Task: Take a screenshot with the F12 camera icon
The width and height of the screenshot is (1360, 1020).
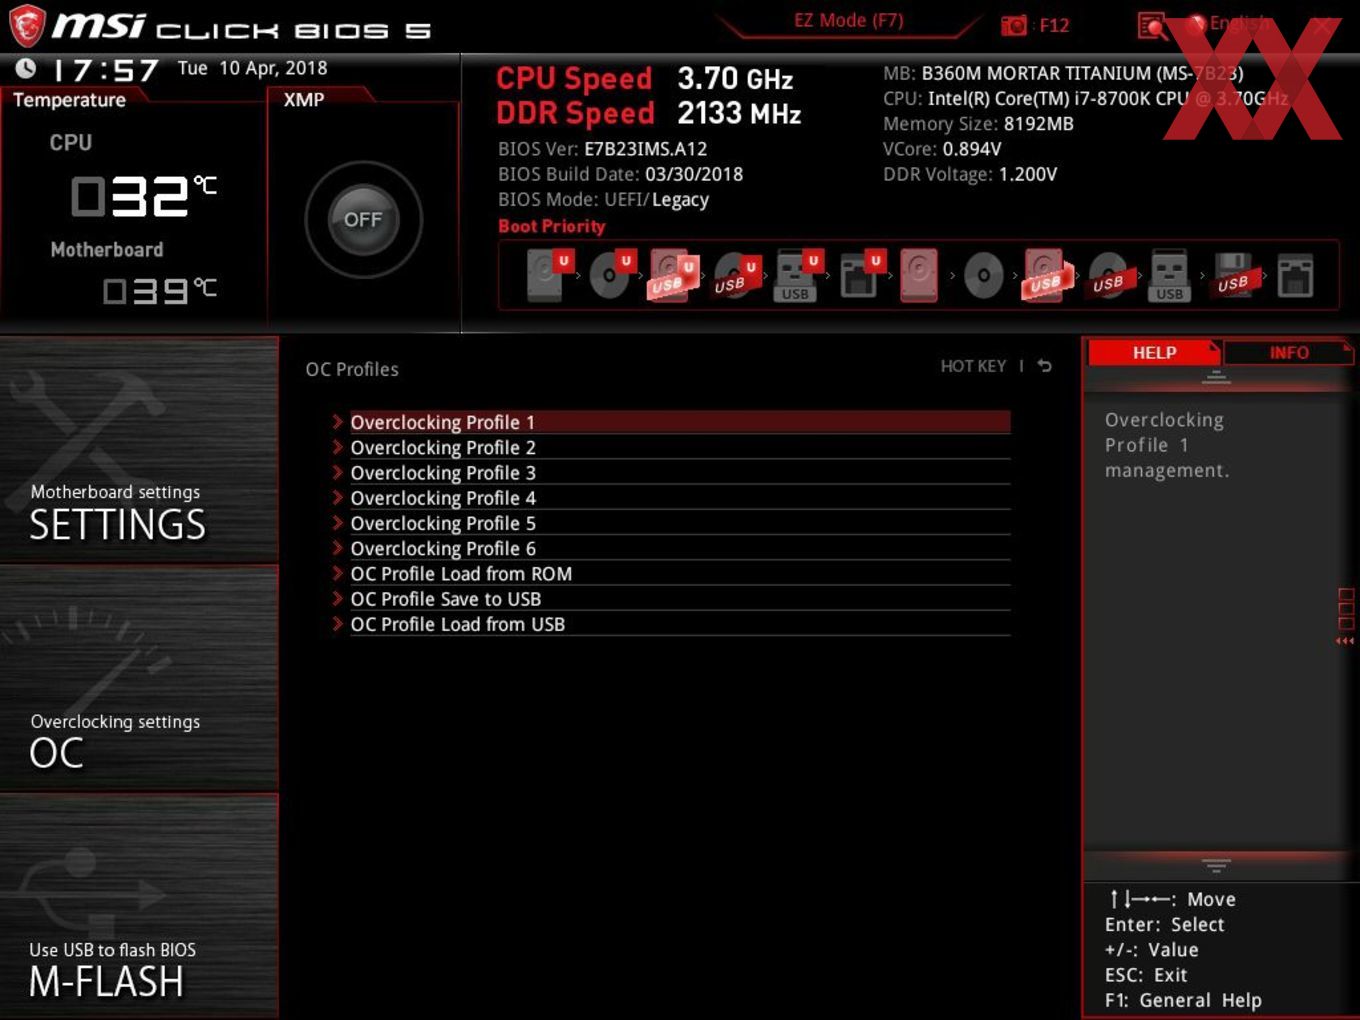Action: 1014,25
